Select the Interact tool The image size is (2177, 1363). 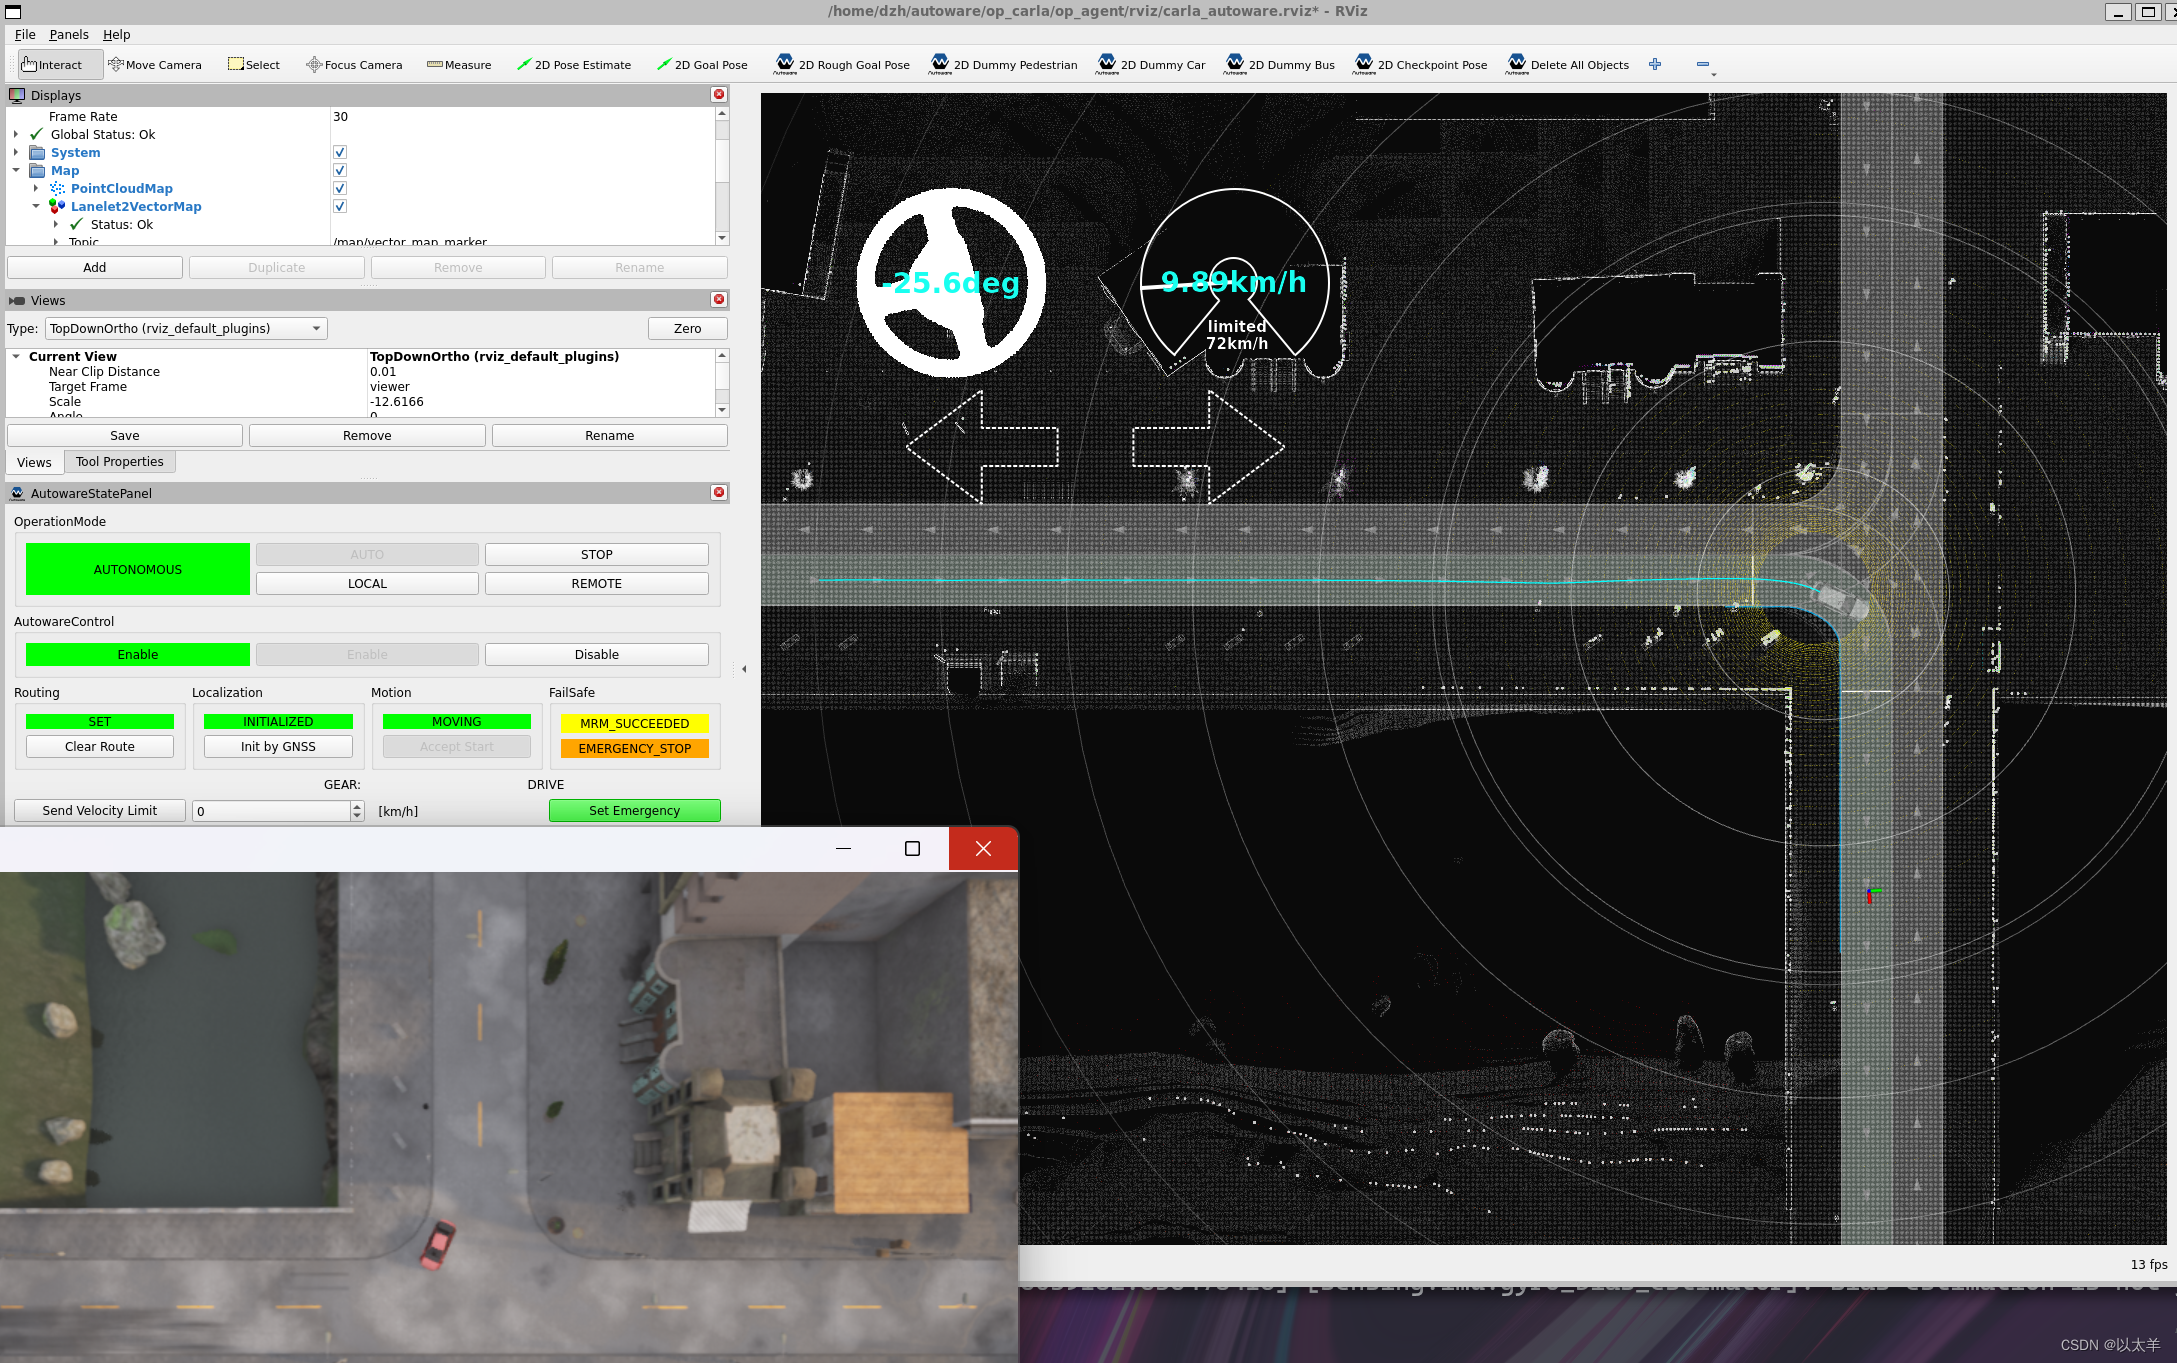[60, 65]
